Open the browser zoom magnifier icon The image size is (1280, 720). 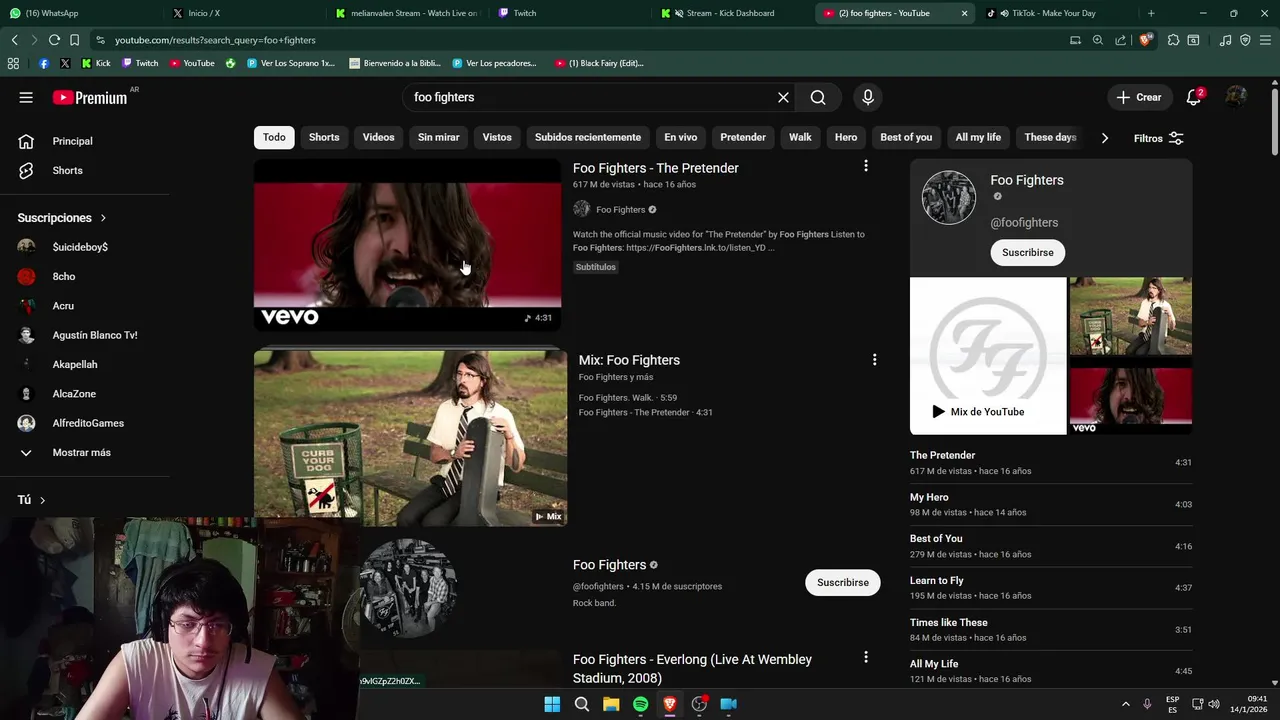pyautogui.click(x=1098, y=40)
